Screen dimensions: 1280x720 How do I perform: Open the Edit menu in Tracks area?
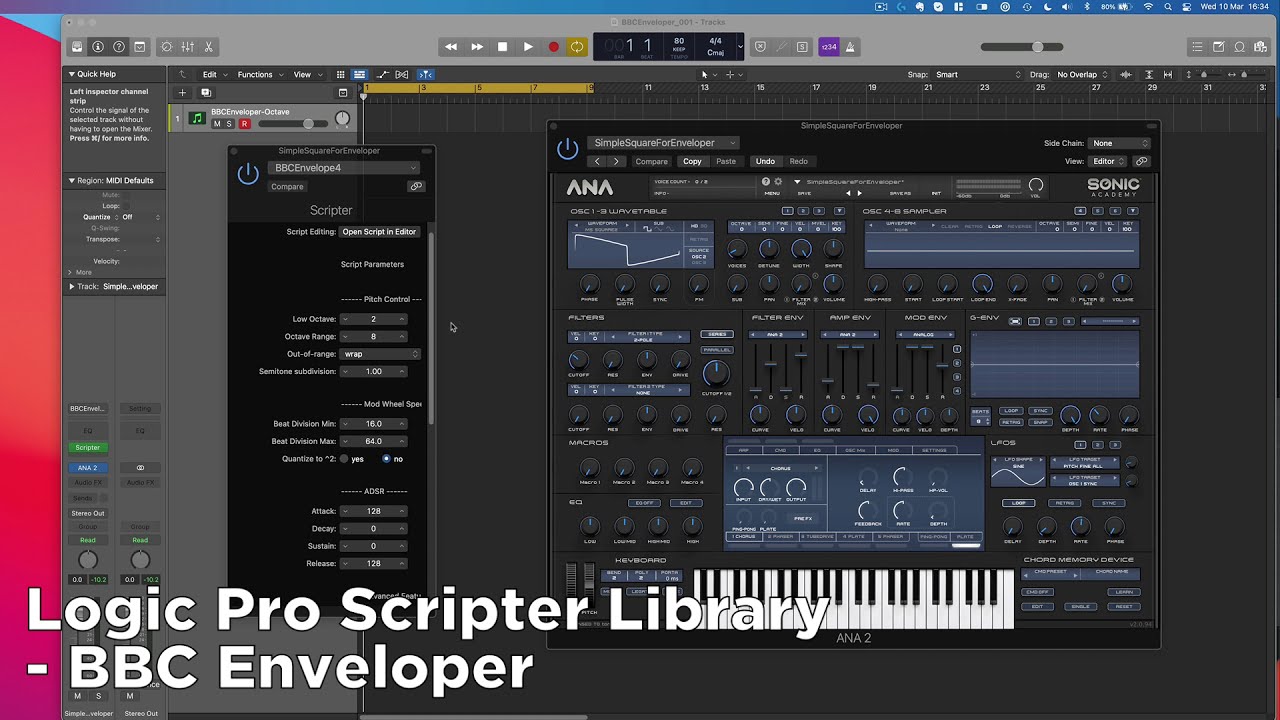coord(213,74)
